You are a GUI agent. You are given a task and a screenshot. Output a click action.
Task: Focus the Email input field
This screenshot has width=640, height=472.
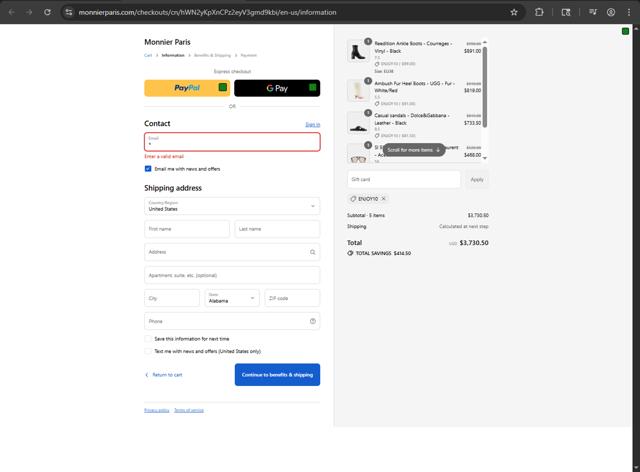coord(232,142)
